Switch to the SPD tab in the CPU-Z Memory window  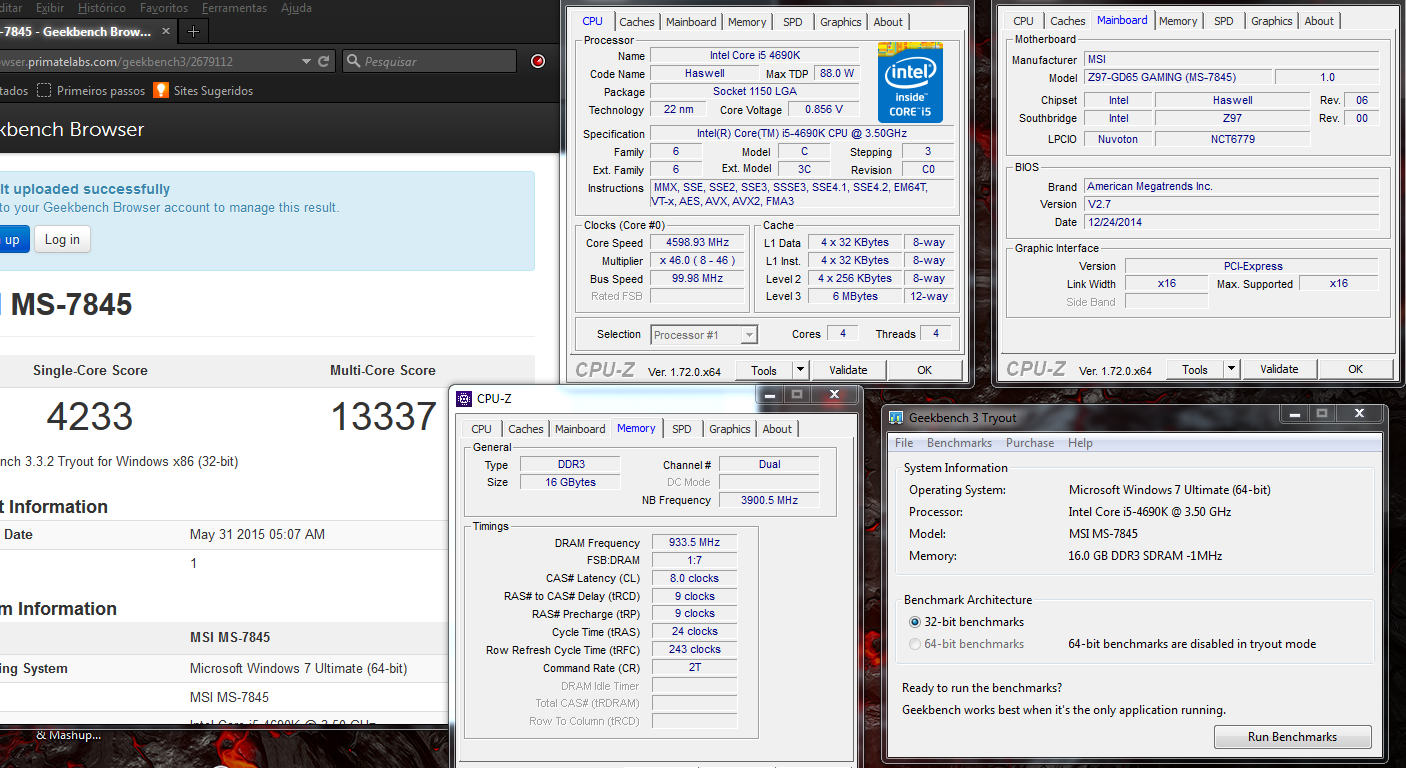click(x=681, y=429)
